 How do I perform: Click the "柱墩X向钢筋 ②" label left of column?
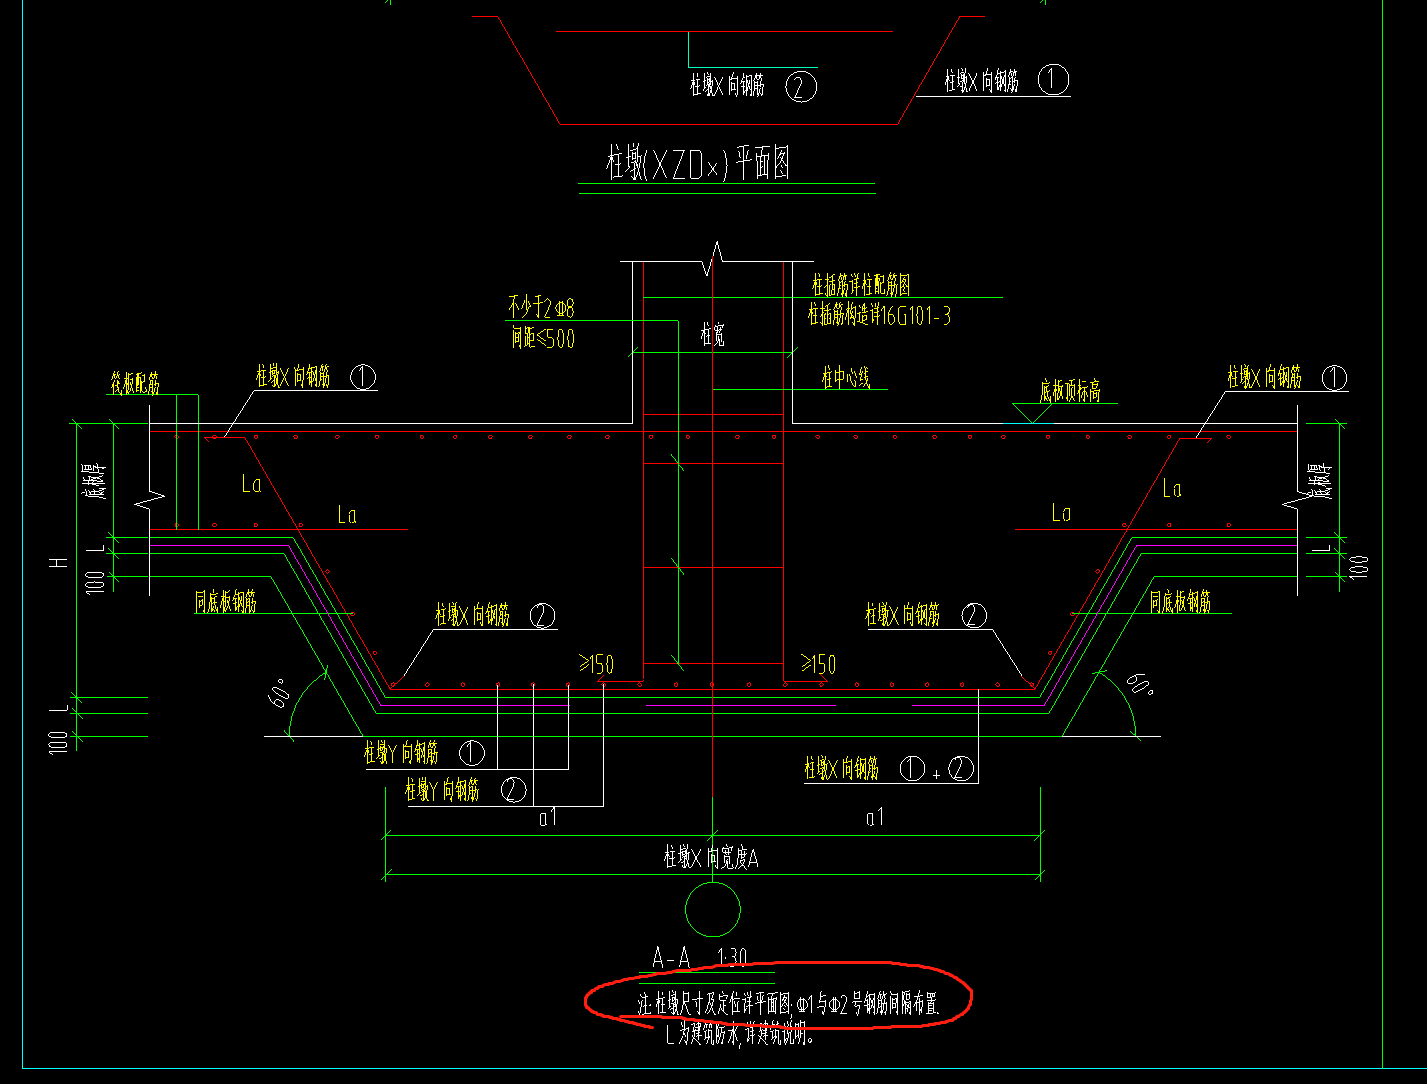pyautogui.click(x=495, y=615)
